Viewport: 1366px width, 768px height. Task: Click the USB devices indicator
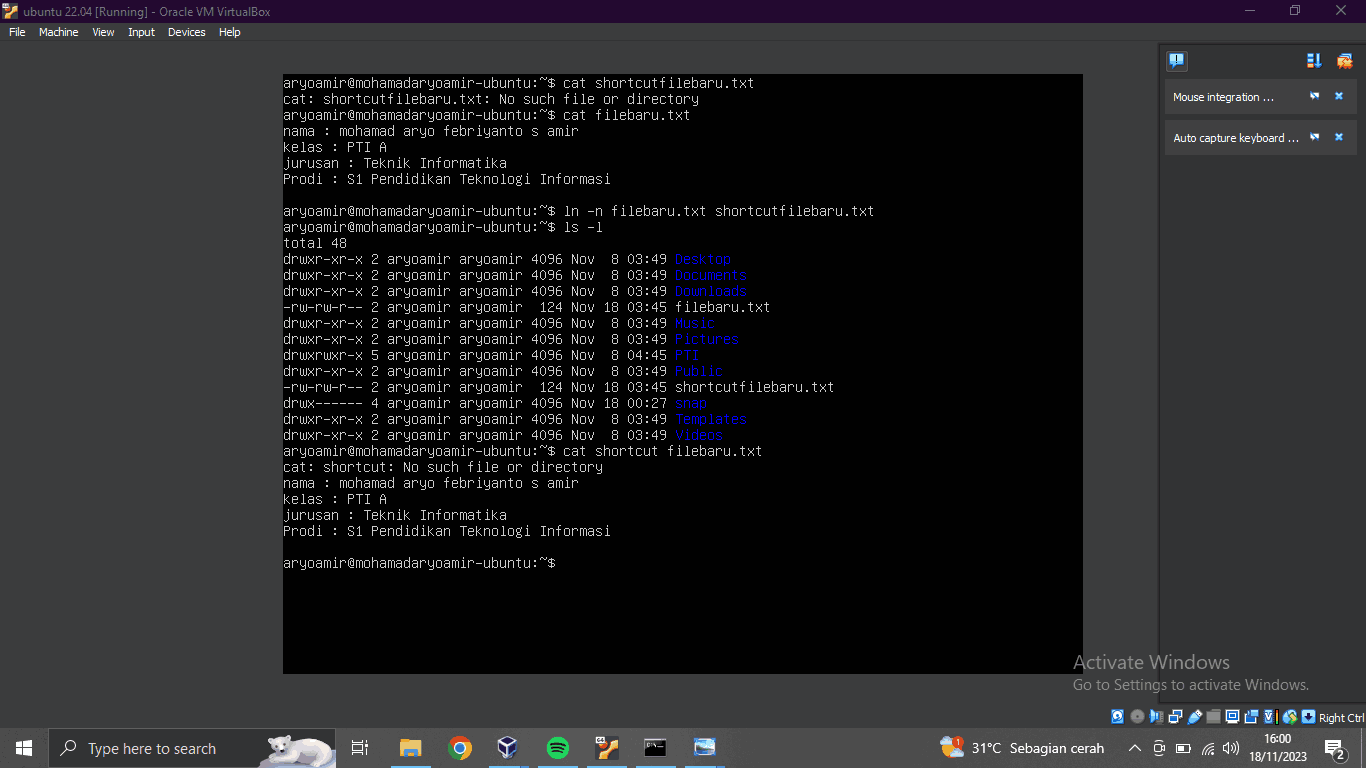[1195, 717]
